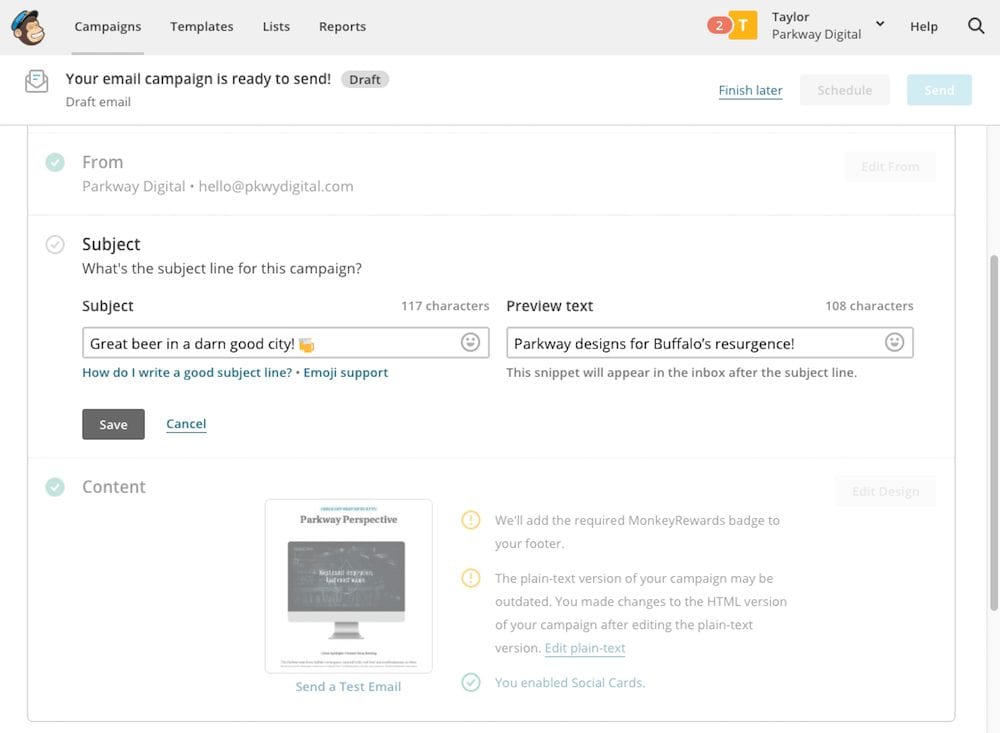Viewport: 1000px width, 733px height.
Task: Click the Taylor Parkway Digital account name
Action: click(x=816, y=26)
